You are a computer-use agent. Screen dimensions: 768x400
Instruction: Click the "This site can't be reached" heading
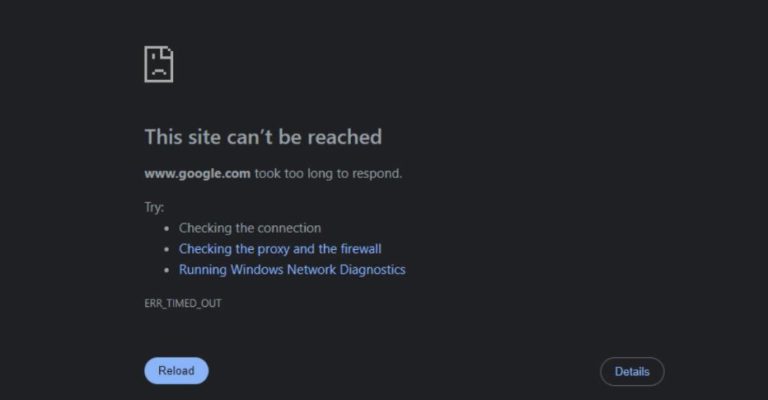[x=263, y=137]
